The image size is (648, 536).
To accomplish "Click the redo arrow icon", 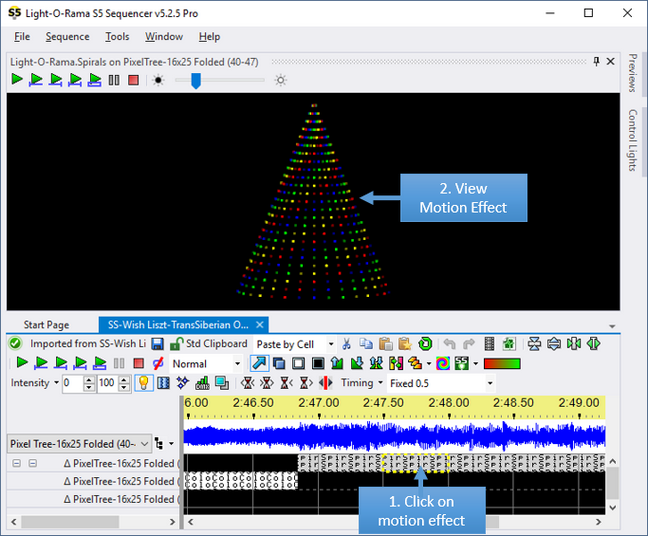I will coord(469,344).
